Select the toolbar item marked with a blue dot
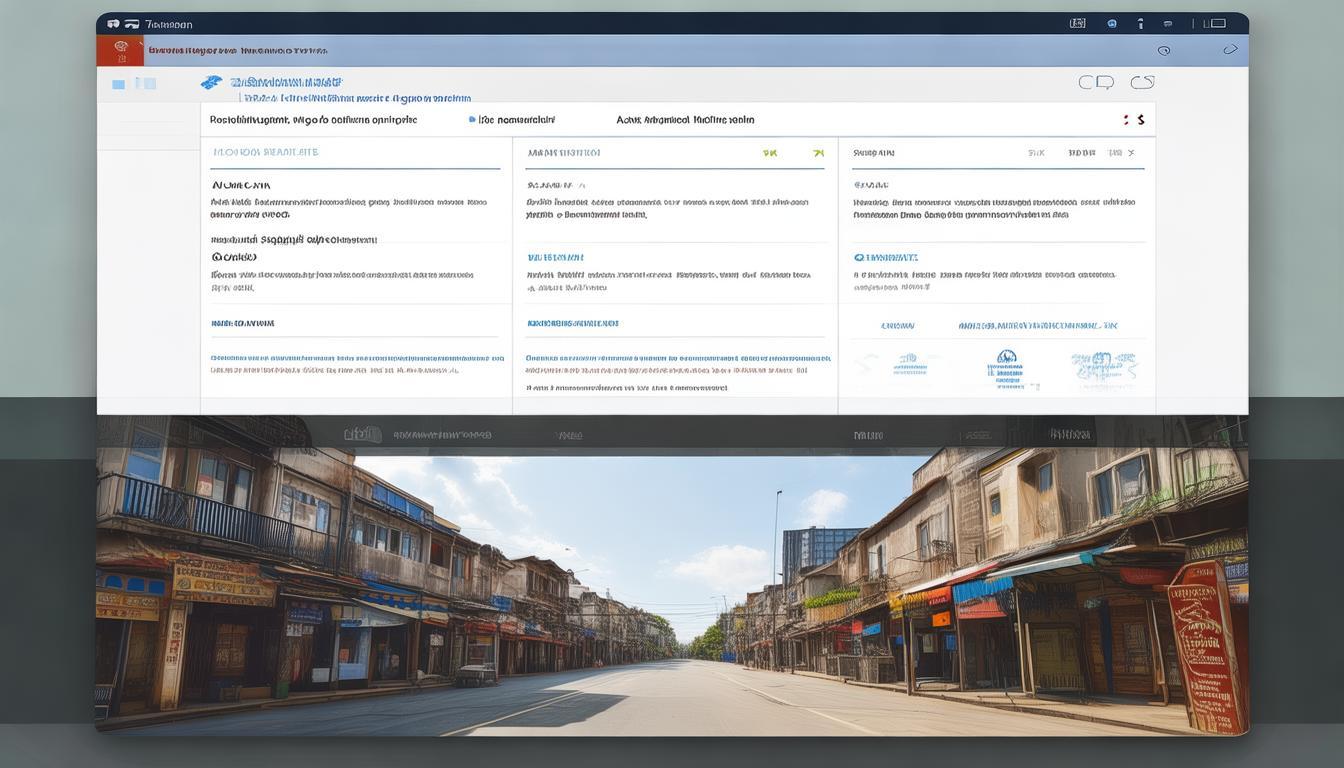Image resolution: width=1344 pixels, height=768 pixels. coord(511,120)
